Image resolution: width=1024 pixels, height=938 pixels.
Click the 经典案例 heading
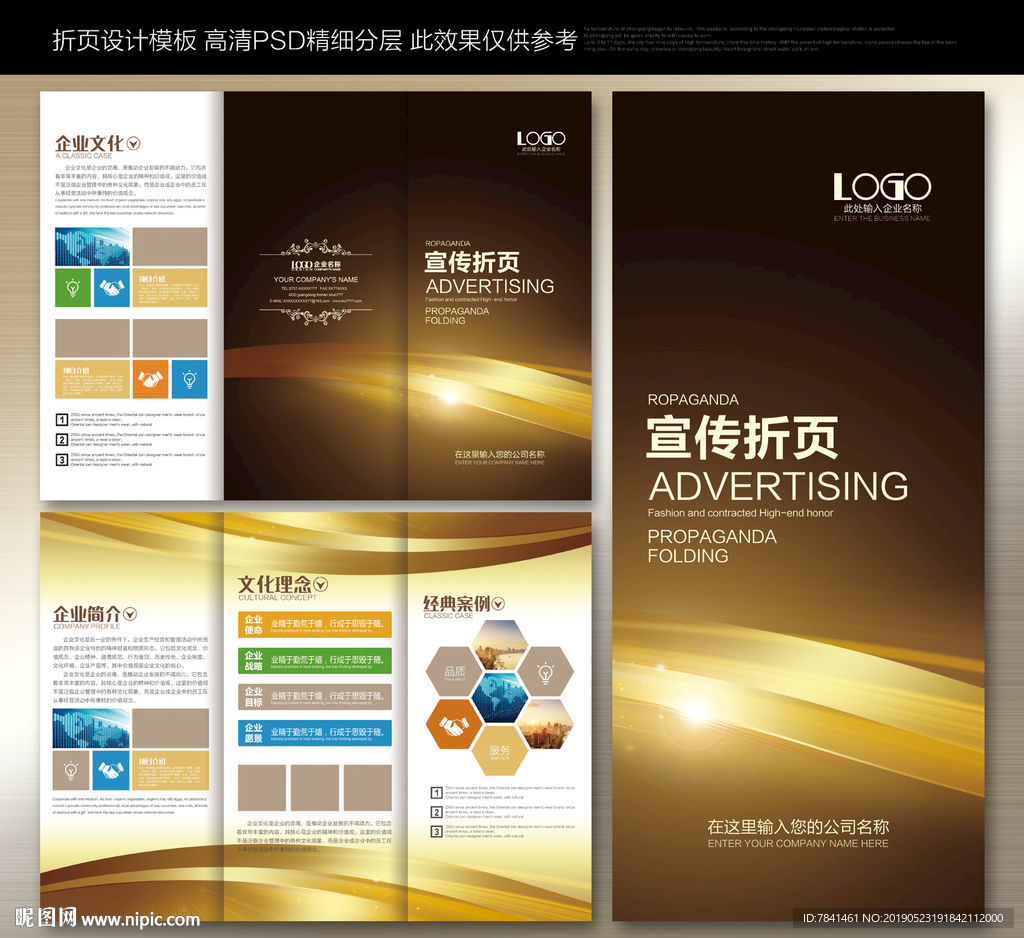point(456,604)
